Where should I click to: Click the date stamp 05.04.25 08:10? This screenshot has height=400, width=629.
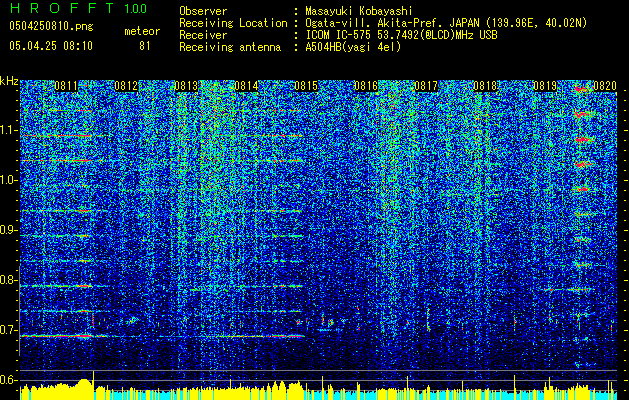(51, 46)
